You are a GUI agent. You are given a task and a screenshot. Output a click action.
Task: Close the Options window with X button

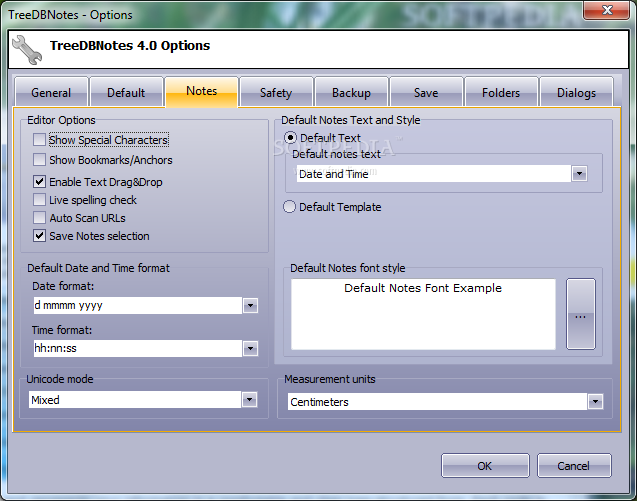(x=607, y=10)
